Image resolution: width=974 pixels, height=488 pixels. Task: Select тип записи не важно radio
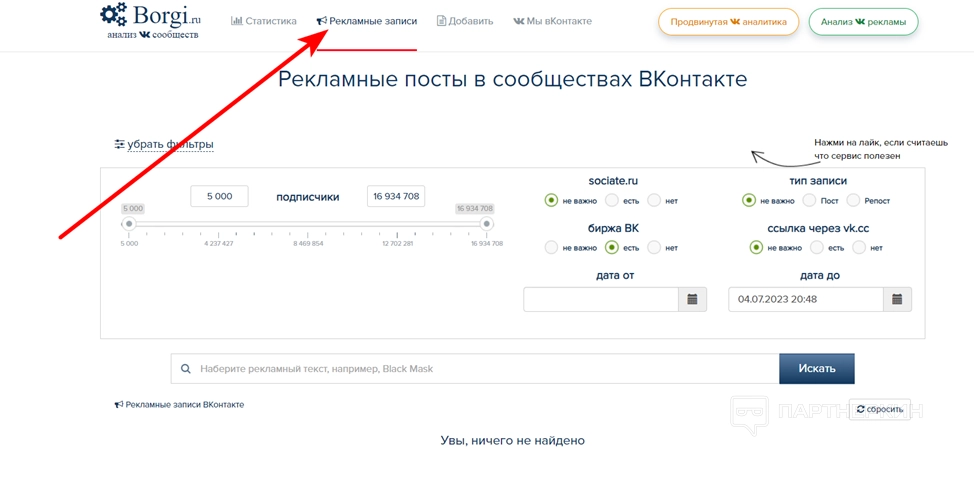(749, 201)
